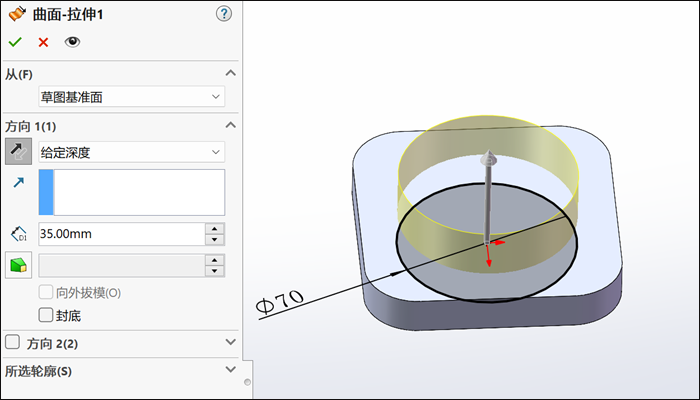Expand the 所选轮廓(S) section

[231, 371]
